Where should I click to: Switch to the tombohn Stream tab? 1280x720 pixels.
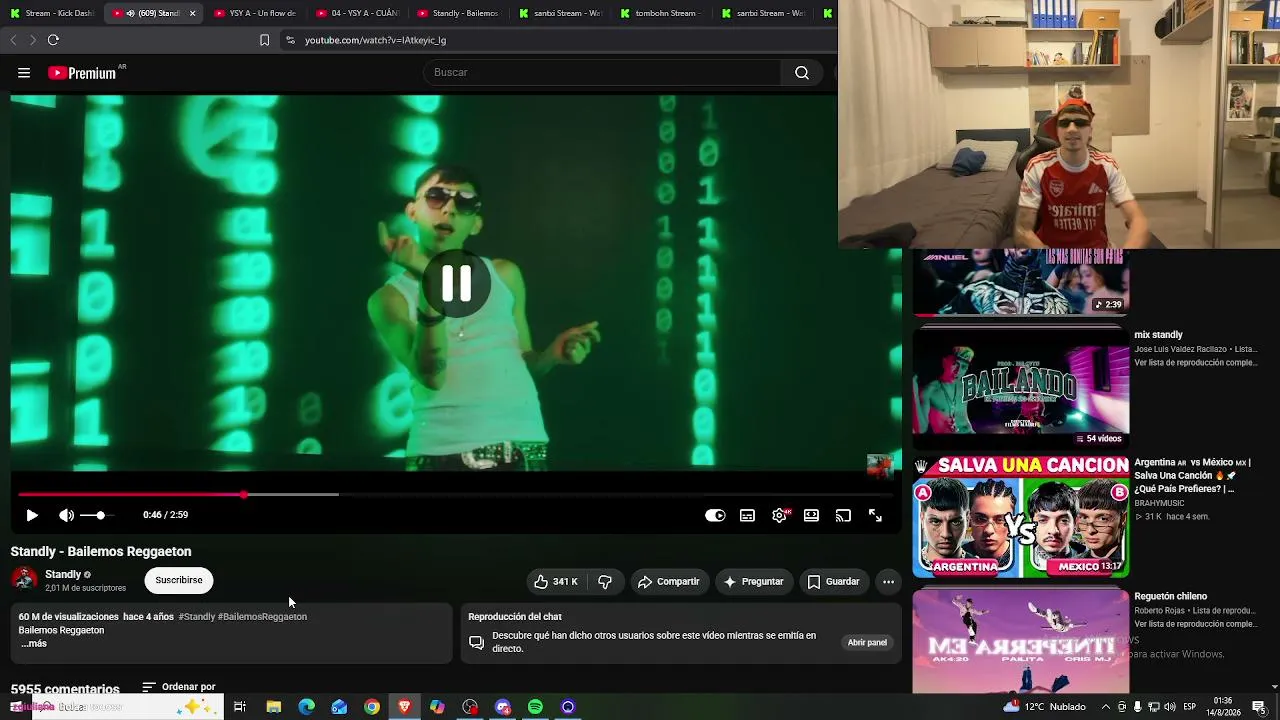click(x=661, y=13)
